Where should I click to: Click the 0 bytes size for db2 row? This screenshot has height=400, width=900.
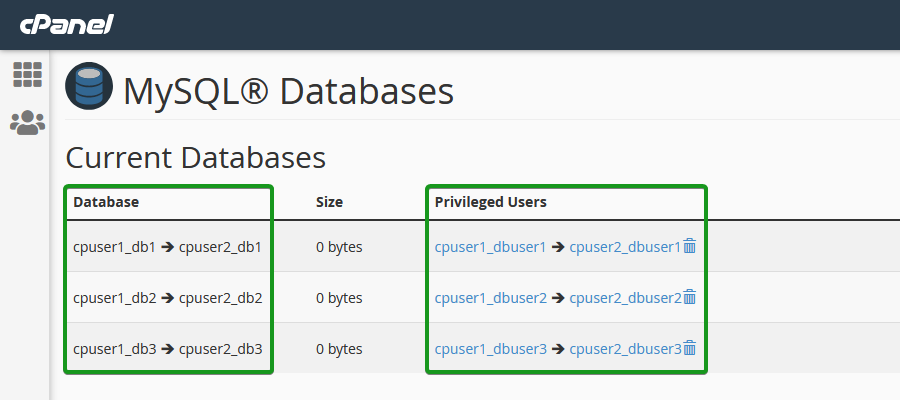(339, 298)
